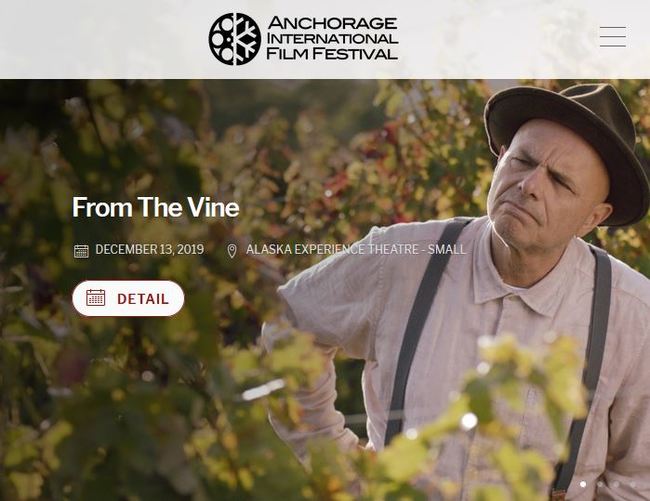Open the From The Vine title

155,207
